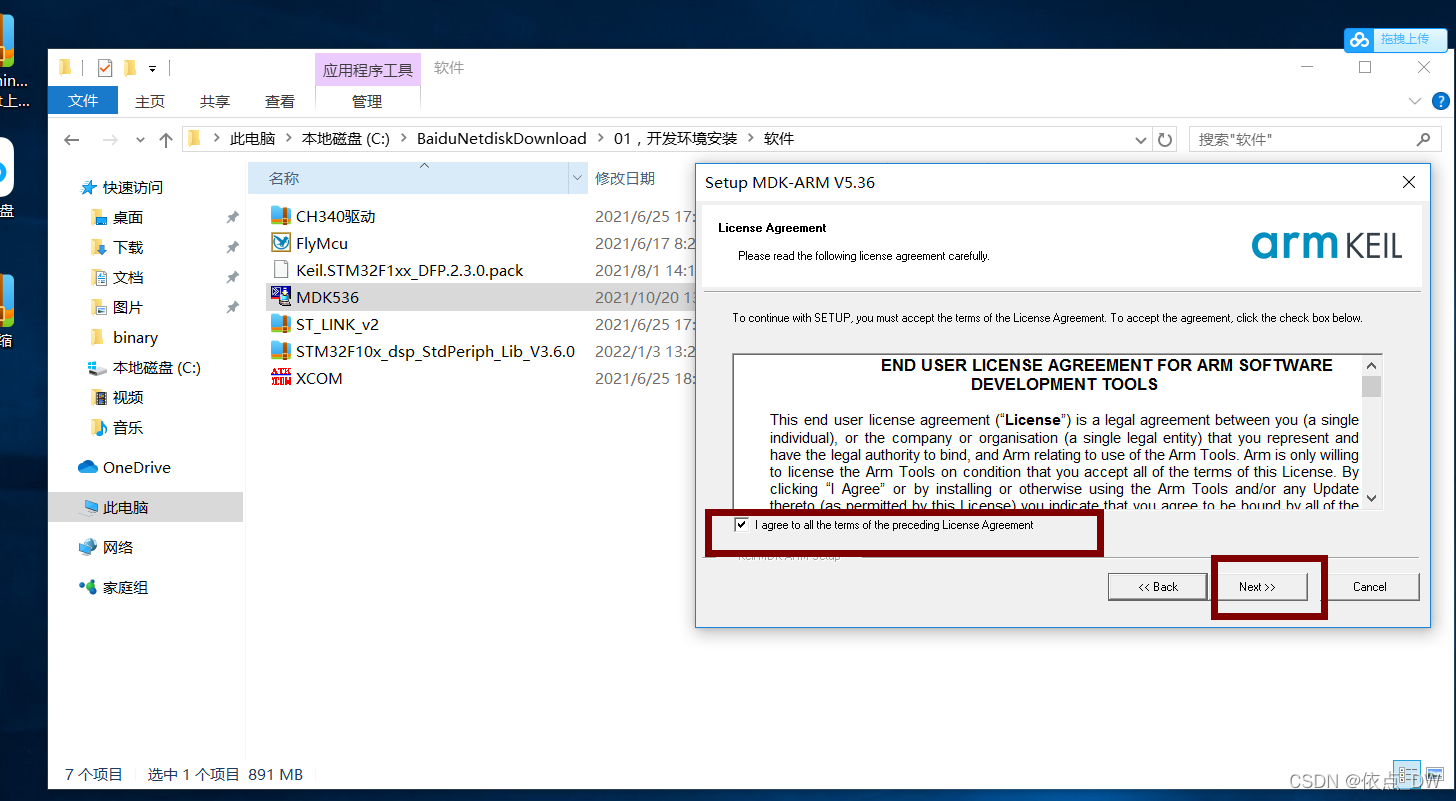Screen dimensions: 1456x801
Task: Expand the chevron after 此电脑 in path
Action: pyautogui.click(x=288, y=139)
